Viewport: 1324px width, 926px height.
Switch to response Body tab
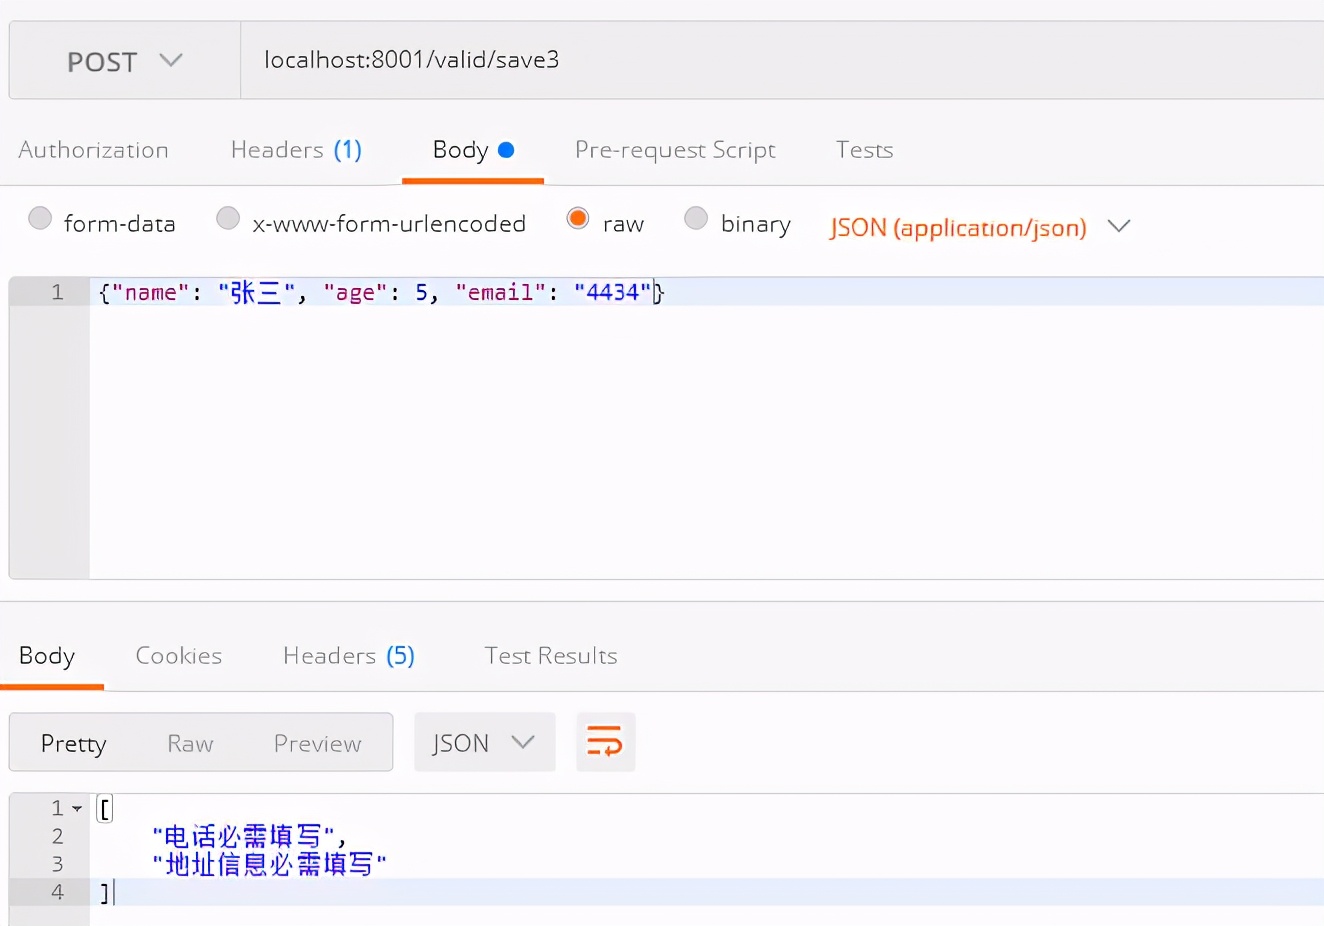tap(47, 656)
